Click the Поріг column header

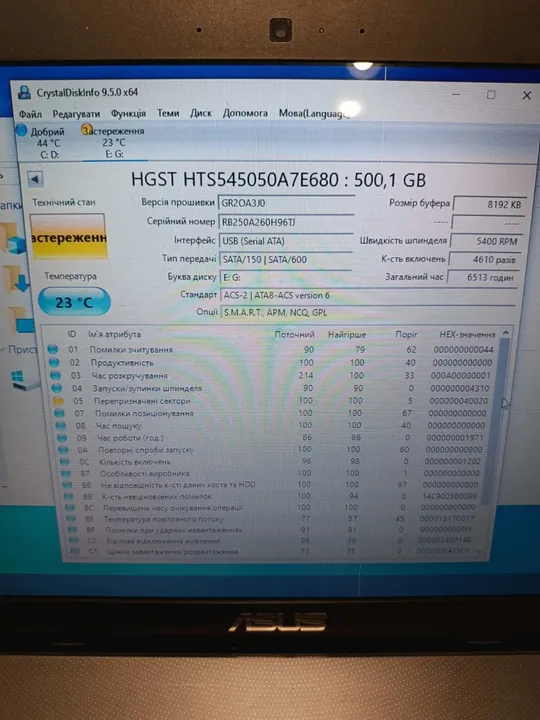[406, 335]
